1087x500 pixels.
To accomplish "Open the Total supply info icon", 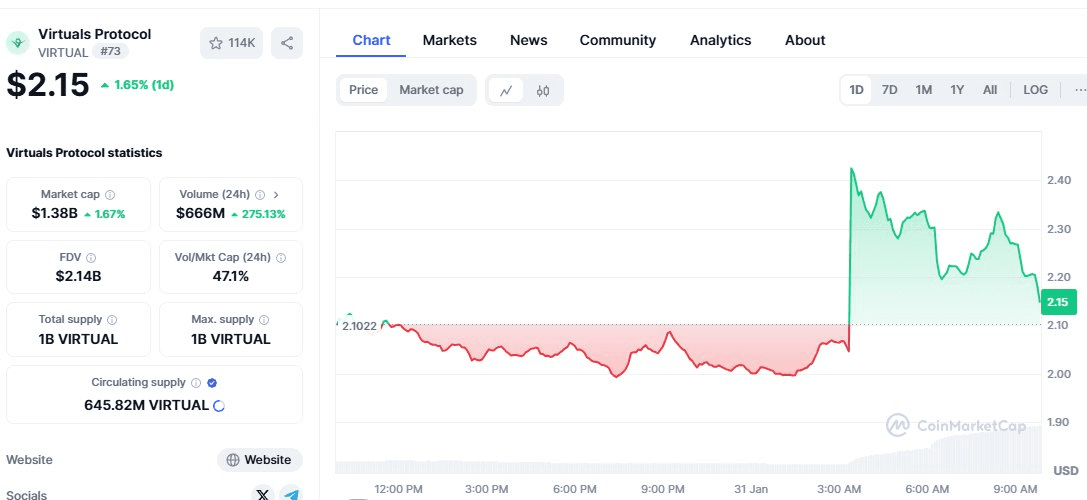I will coord(112,320).
